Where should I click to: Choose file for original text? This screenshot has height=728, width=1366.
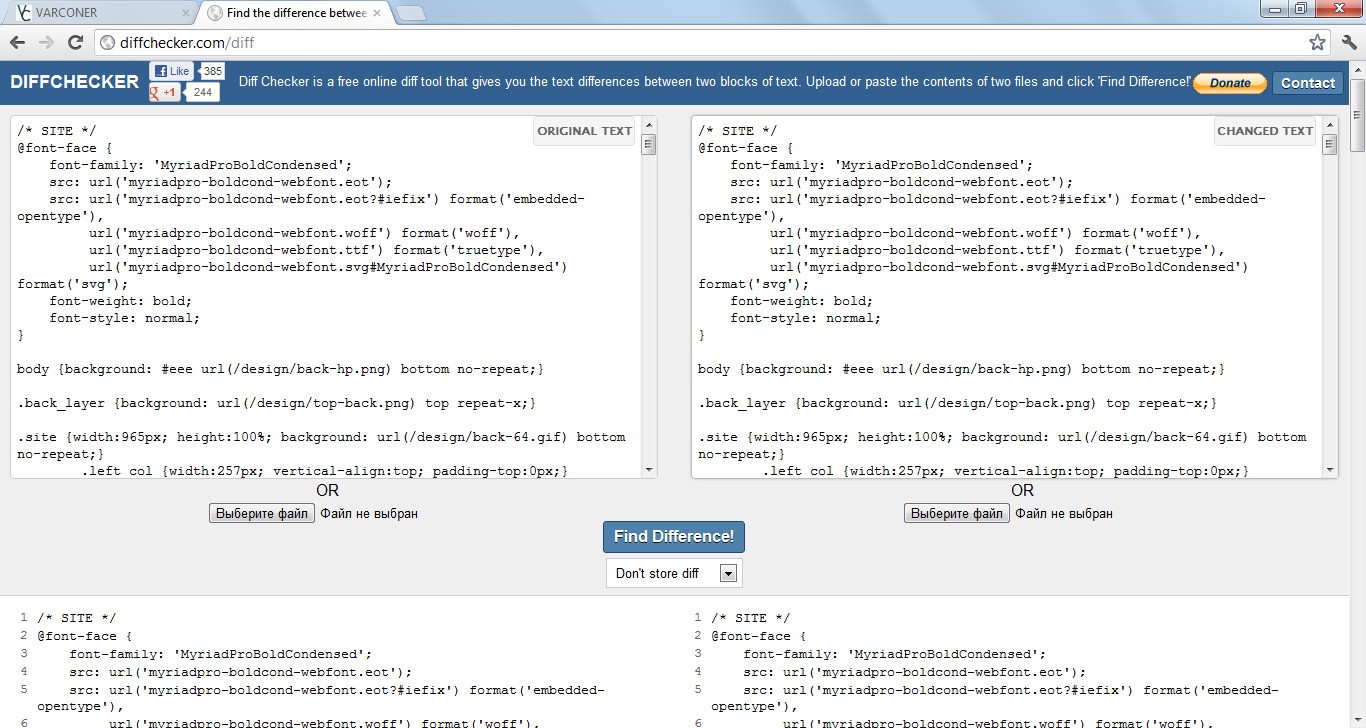pyautogui.click(x=262, y=513)
